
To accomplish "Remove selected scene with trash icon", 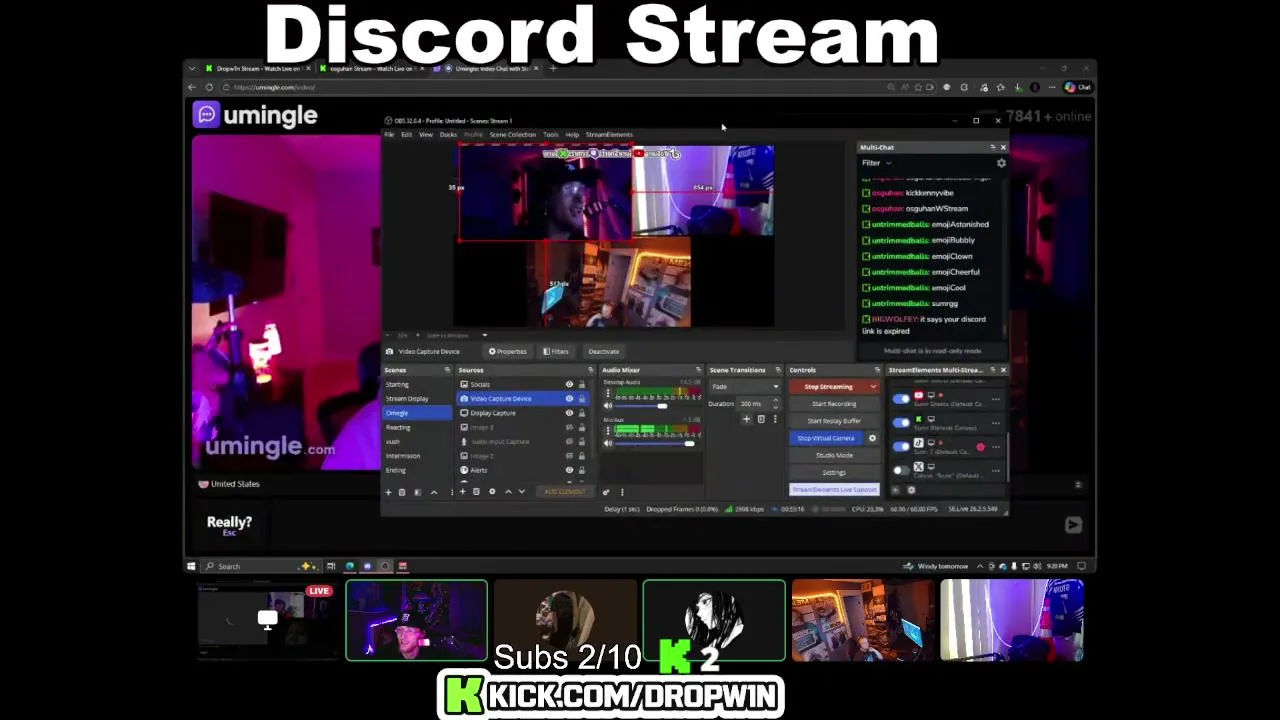I will click(x=403, y=492).
